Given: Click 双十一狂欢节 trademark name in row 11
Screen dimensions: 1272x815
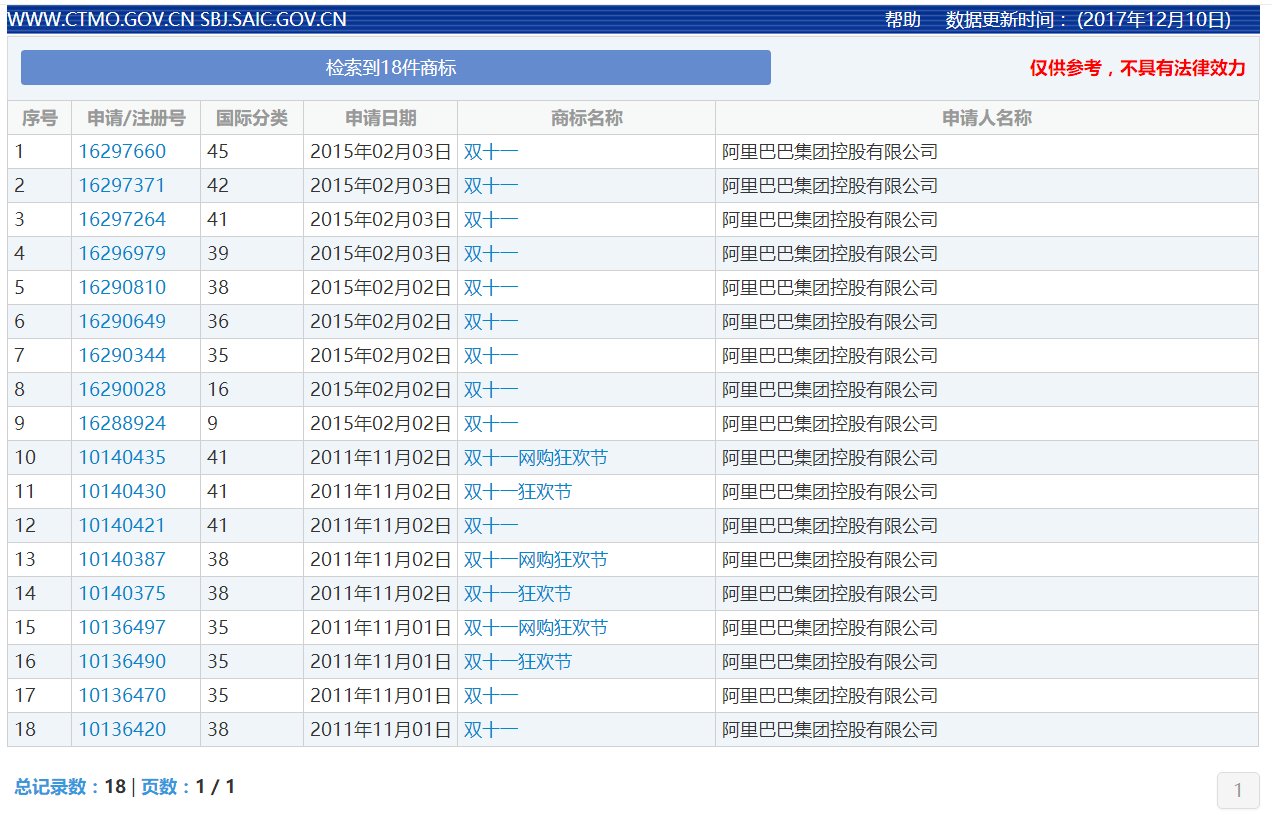Looking at the screenshot, I should 517,492.
